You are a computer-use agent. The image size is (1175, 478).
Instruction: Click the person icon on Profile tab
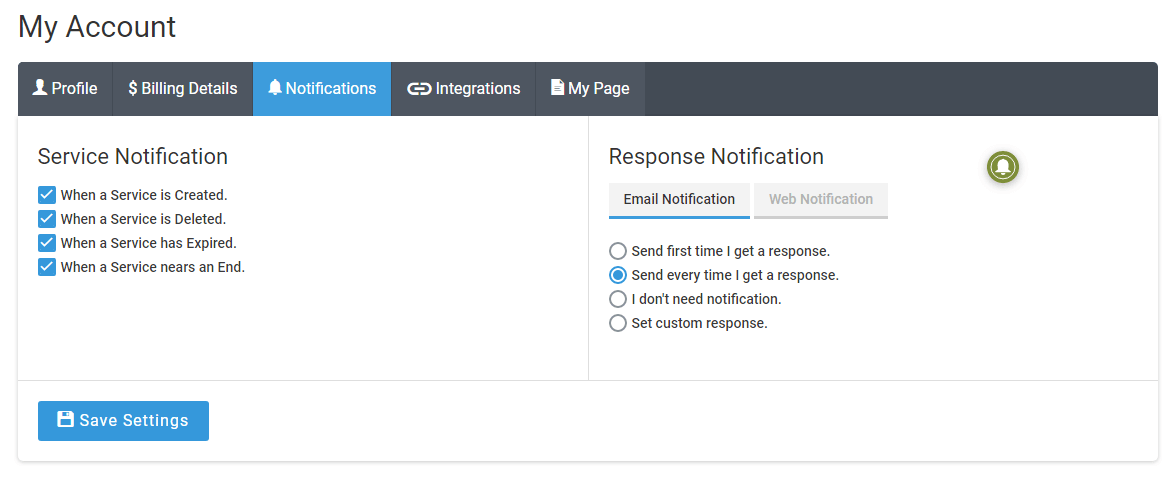point(40,88)
